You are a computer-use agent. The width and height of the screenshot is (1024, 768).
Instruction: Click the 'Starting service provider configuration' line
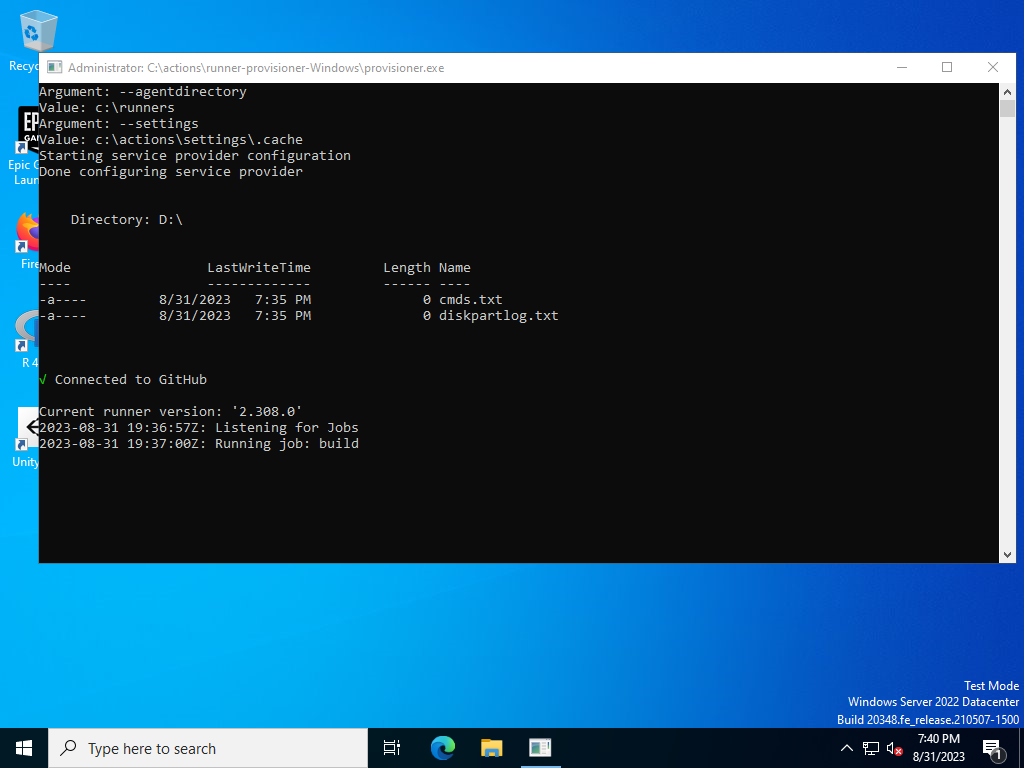[x=195, y=155]
